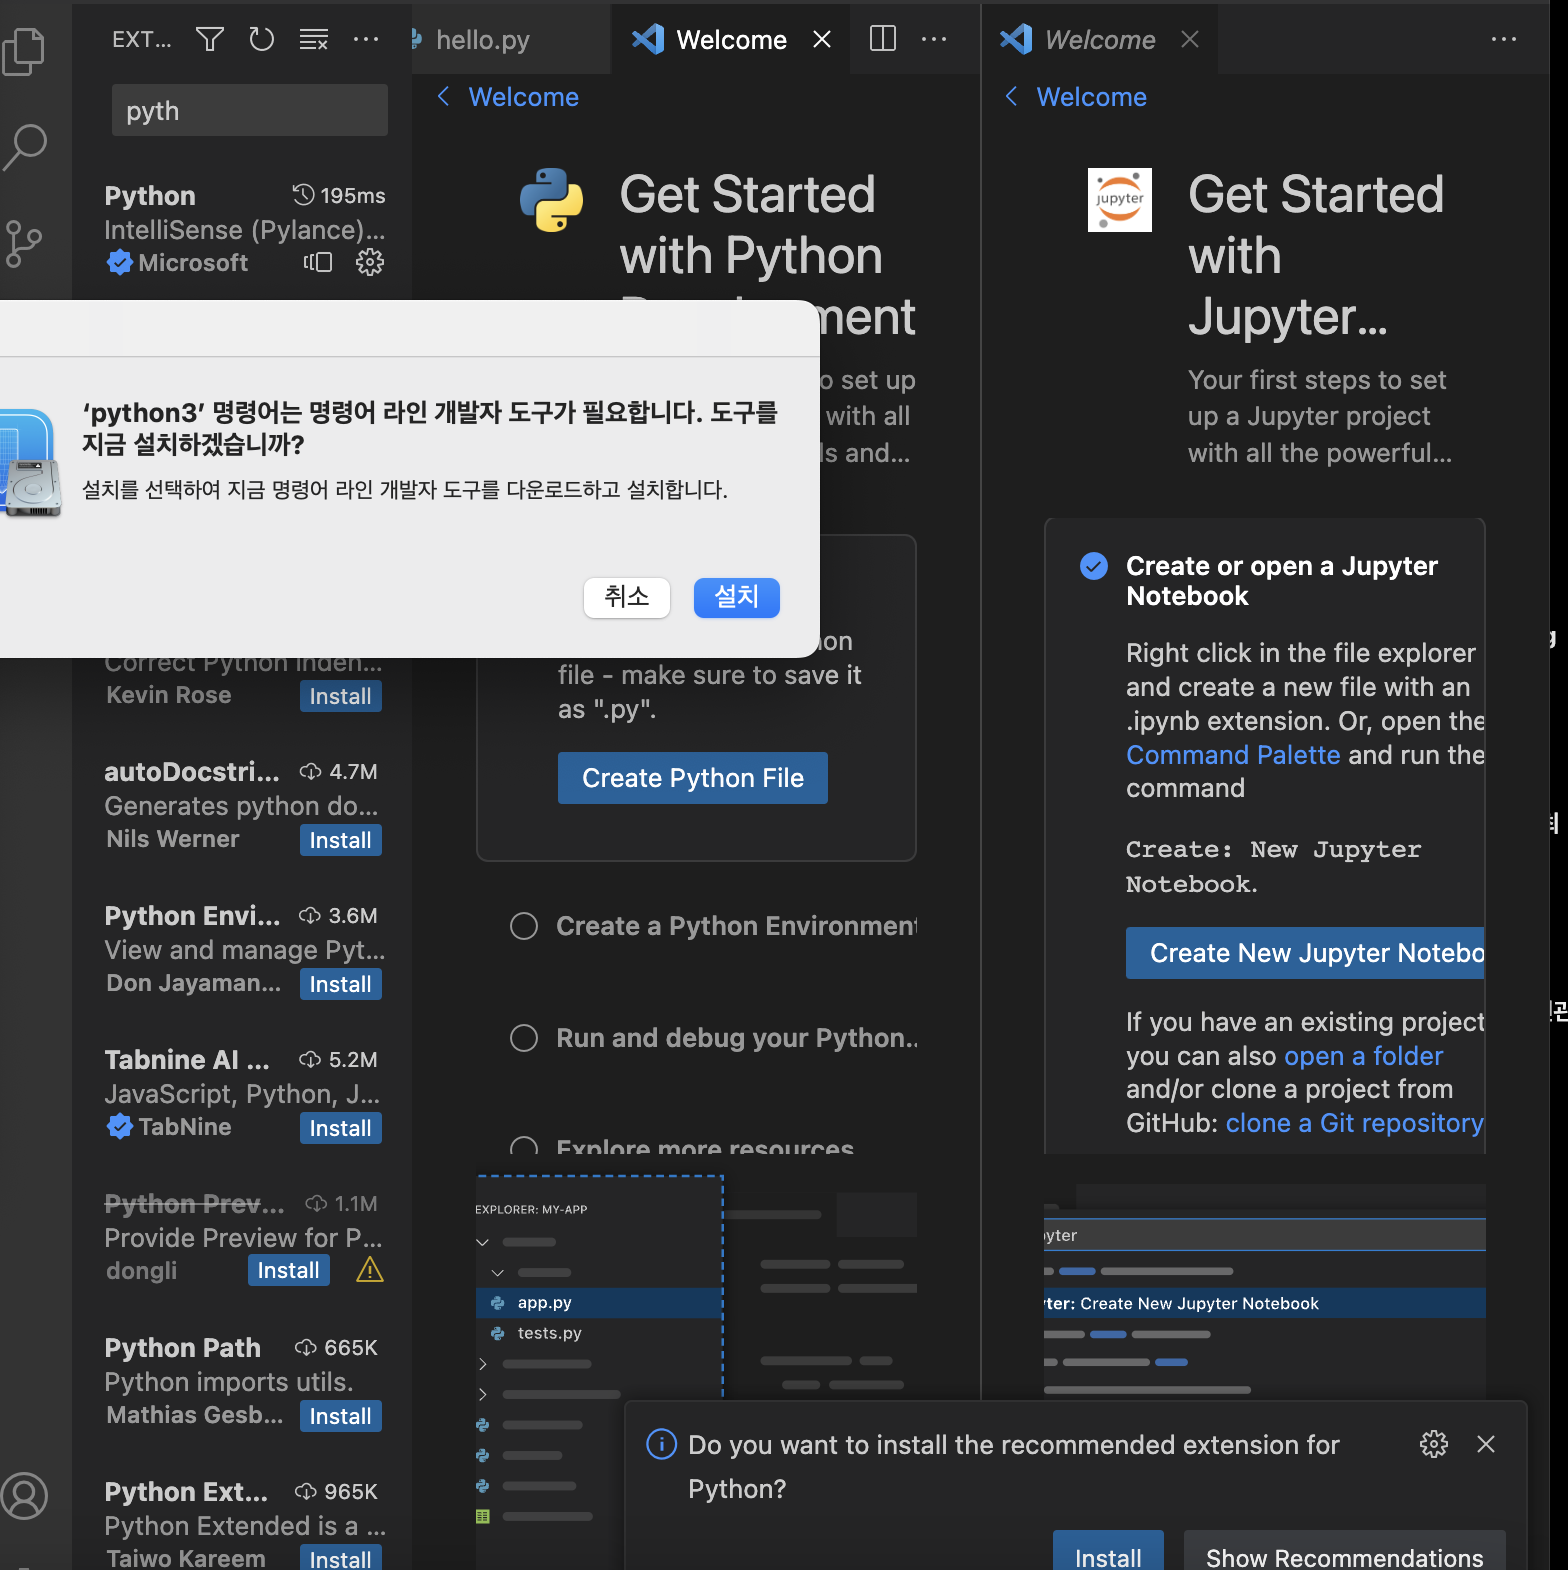
Task: Install Kevin Rose's Python indent extension
Action: [x=340, y=696]
